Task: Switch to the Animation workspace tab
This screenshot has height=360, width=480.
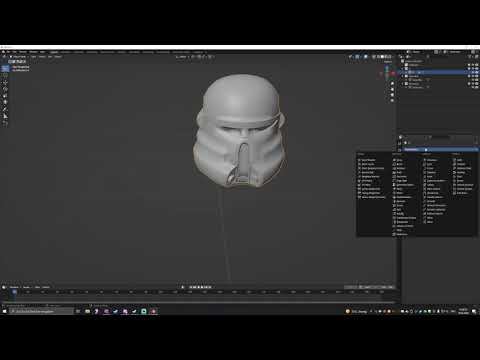Action: click(134, 52)
